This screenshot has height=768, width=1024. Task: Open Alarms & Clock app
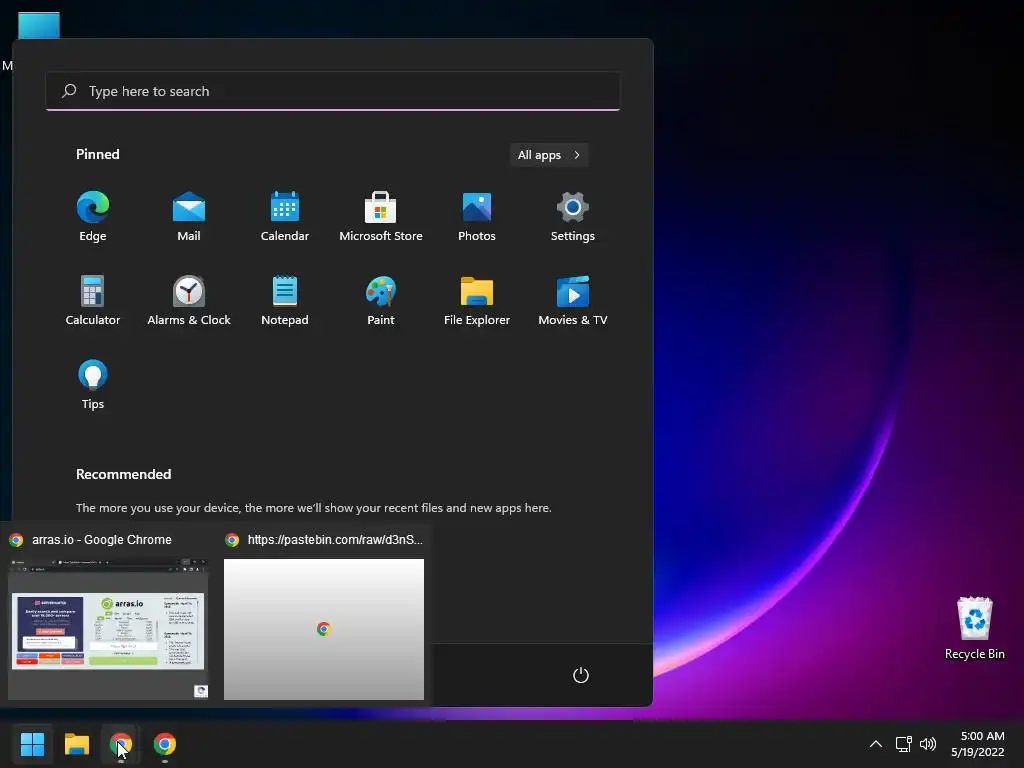pos(189,301)
